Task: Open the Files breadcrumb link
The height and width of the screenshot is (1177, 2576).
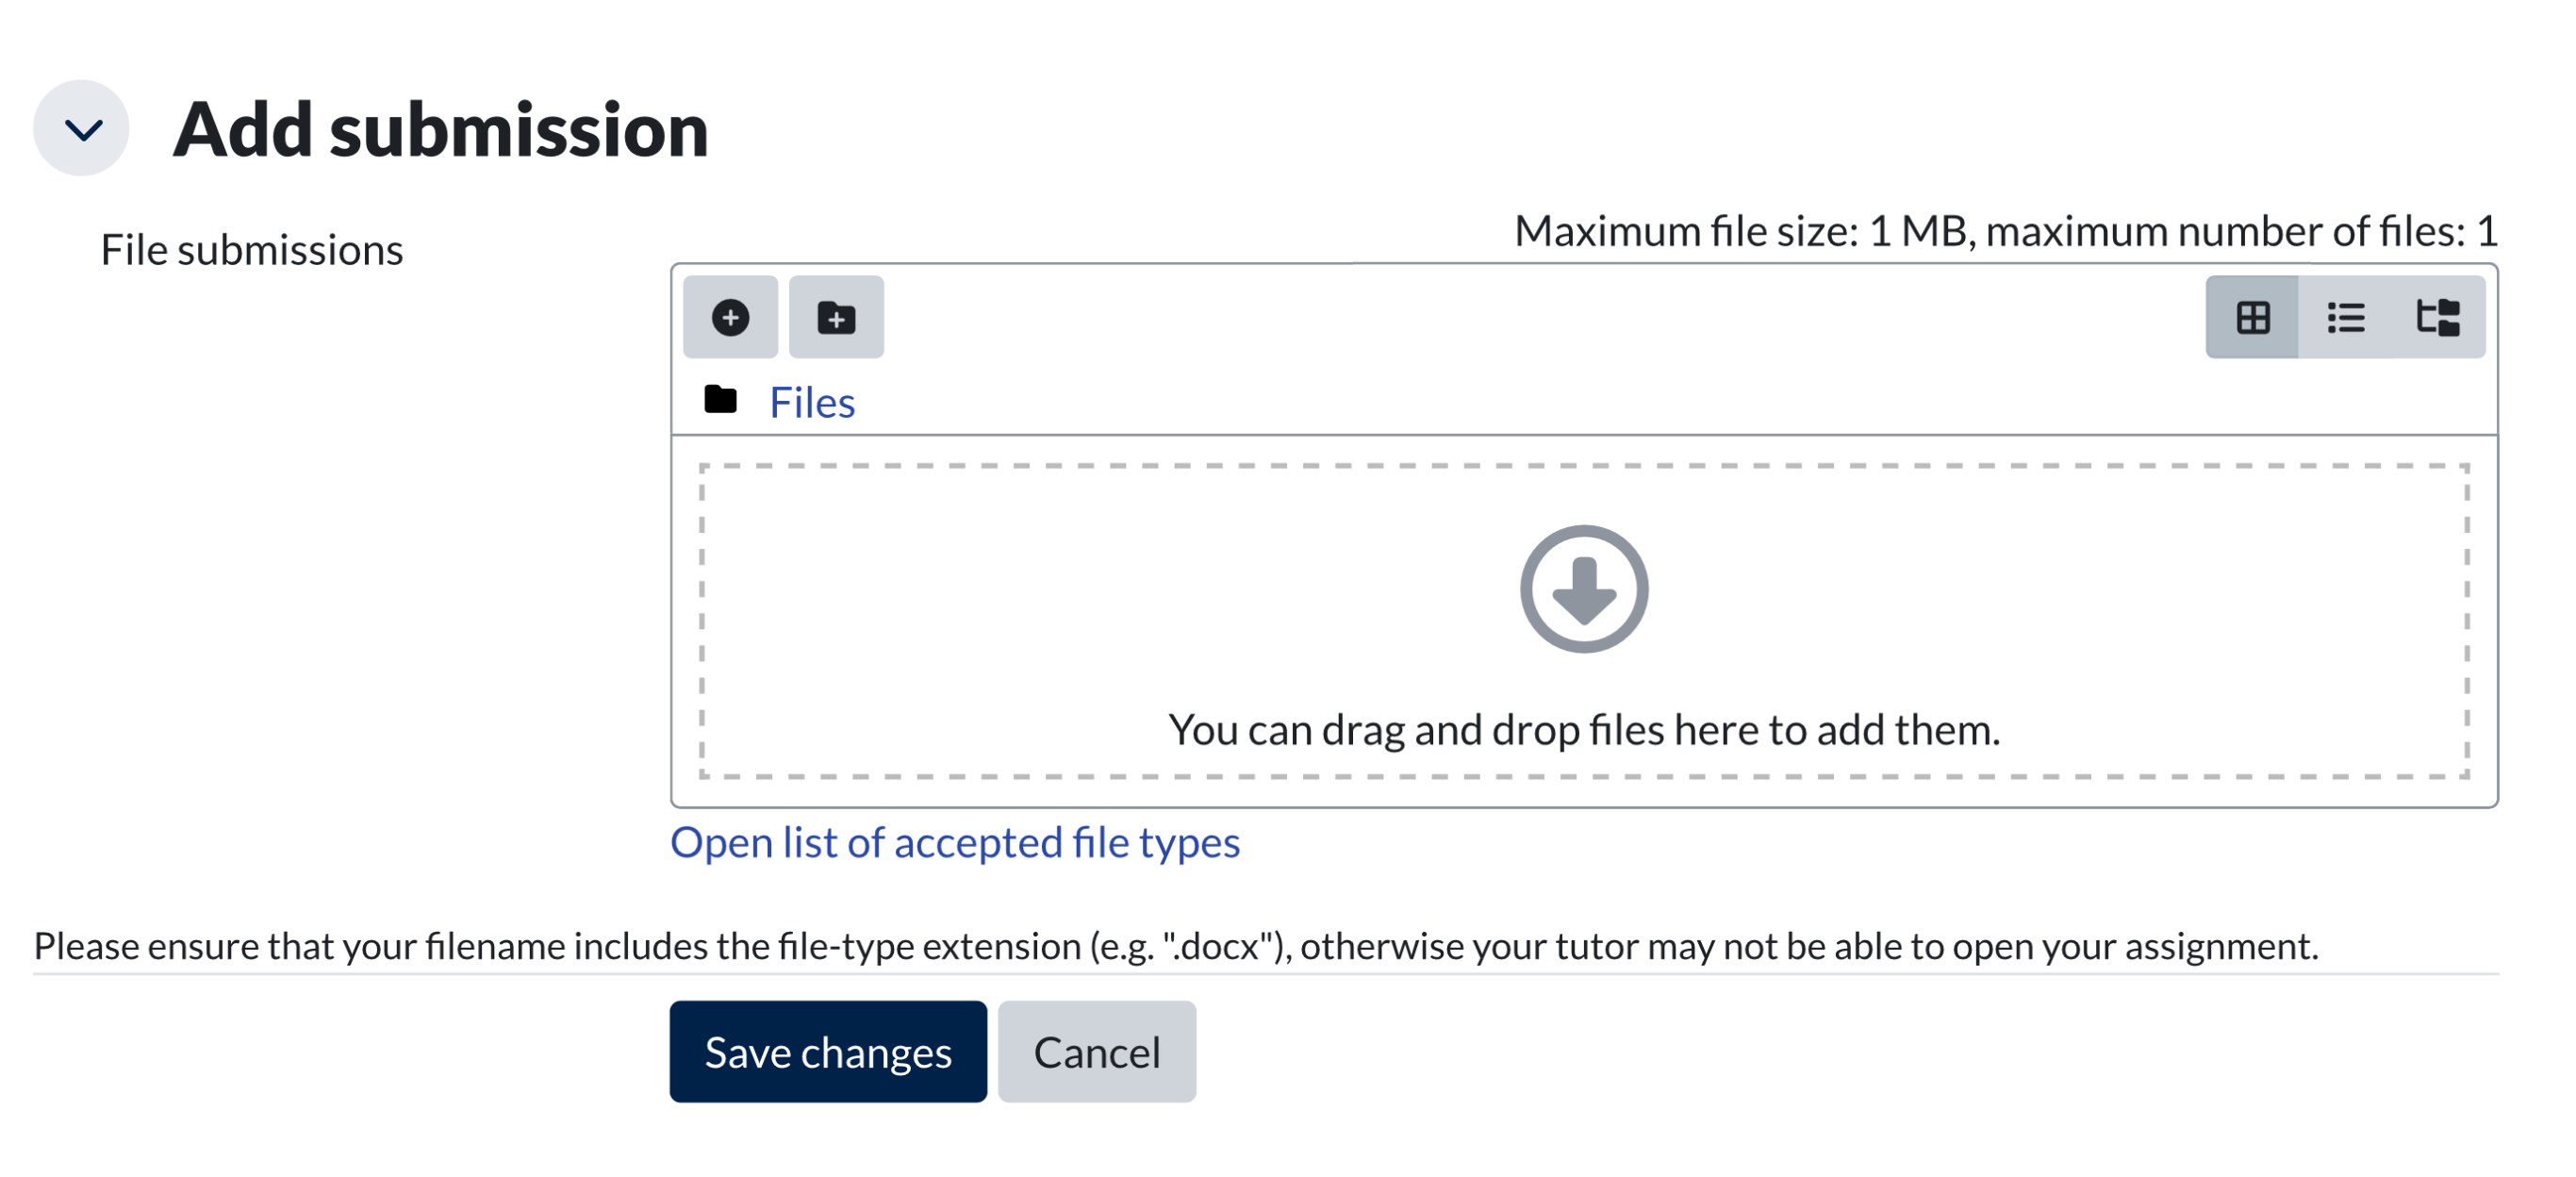Action: coord(811,403)
